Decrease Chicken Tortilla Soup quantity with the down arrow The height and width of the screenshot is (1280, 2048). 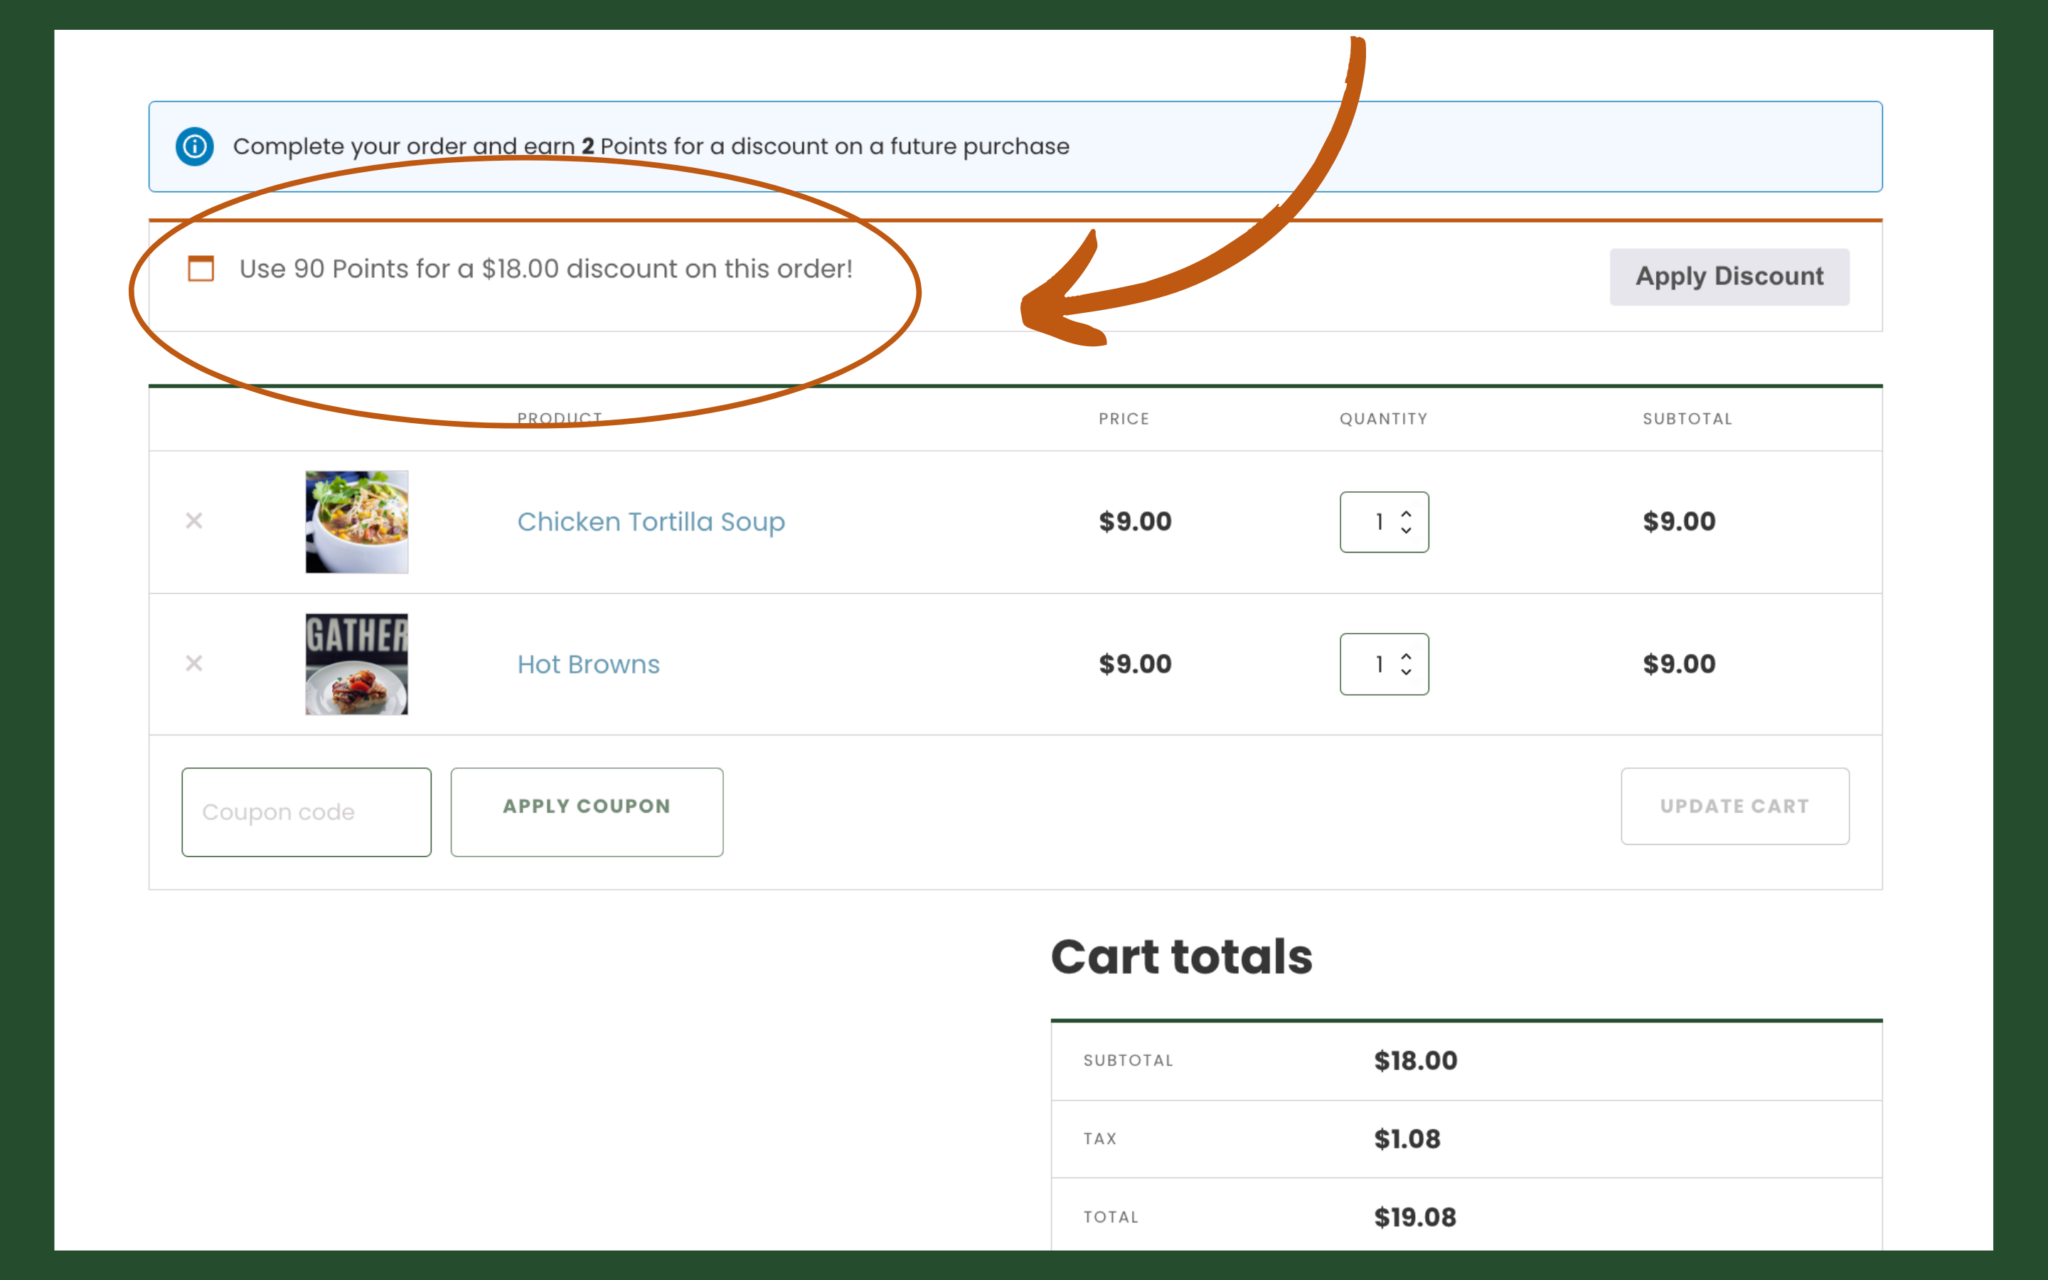[x=1405, y=531]
